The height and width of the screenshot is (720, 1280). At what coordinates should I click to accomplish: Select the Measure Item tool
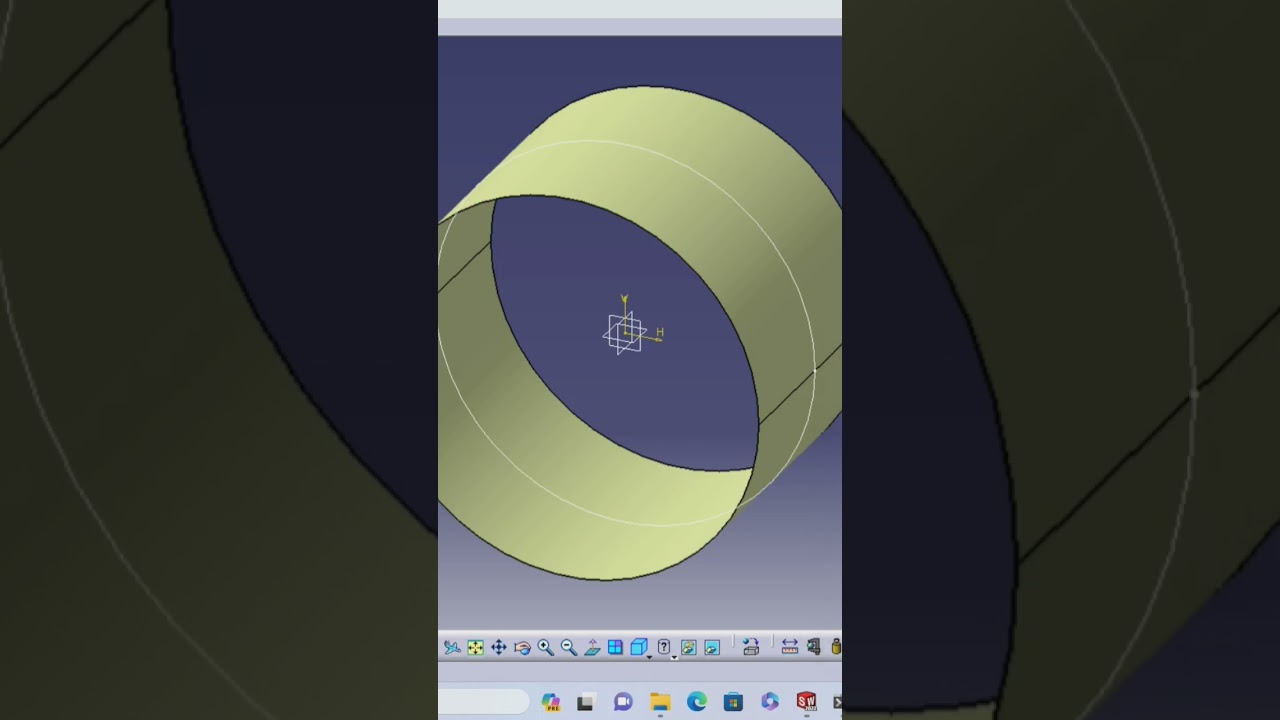pyautogui.click(x=813, y=647)
